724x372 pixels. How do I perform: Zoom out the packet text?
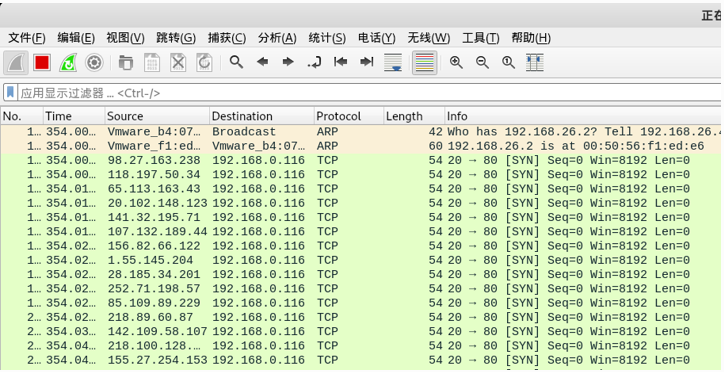coord(483,62)
